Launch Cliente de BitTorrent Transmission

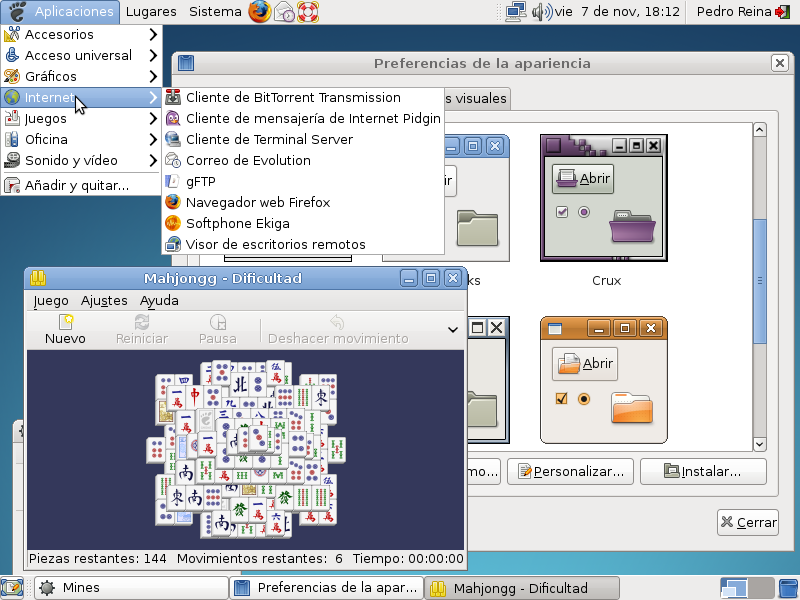tap(292, 97)
